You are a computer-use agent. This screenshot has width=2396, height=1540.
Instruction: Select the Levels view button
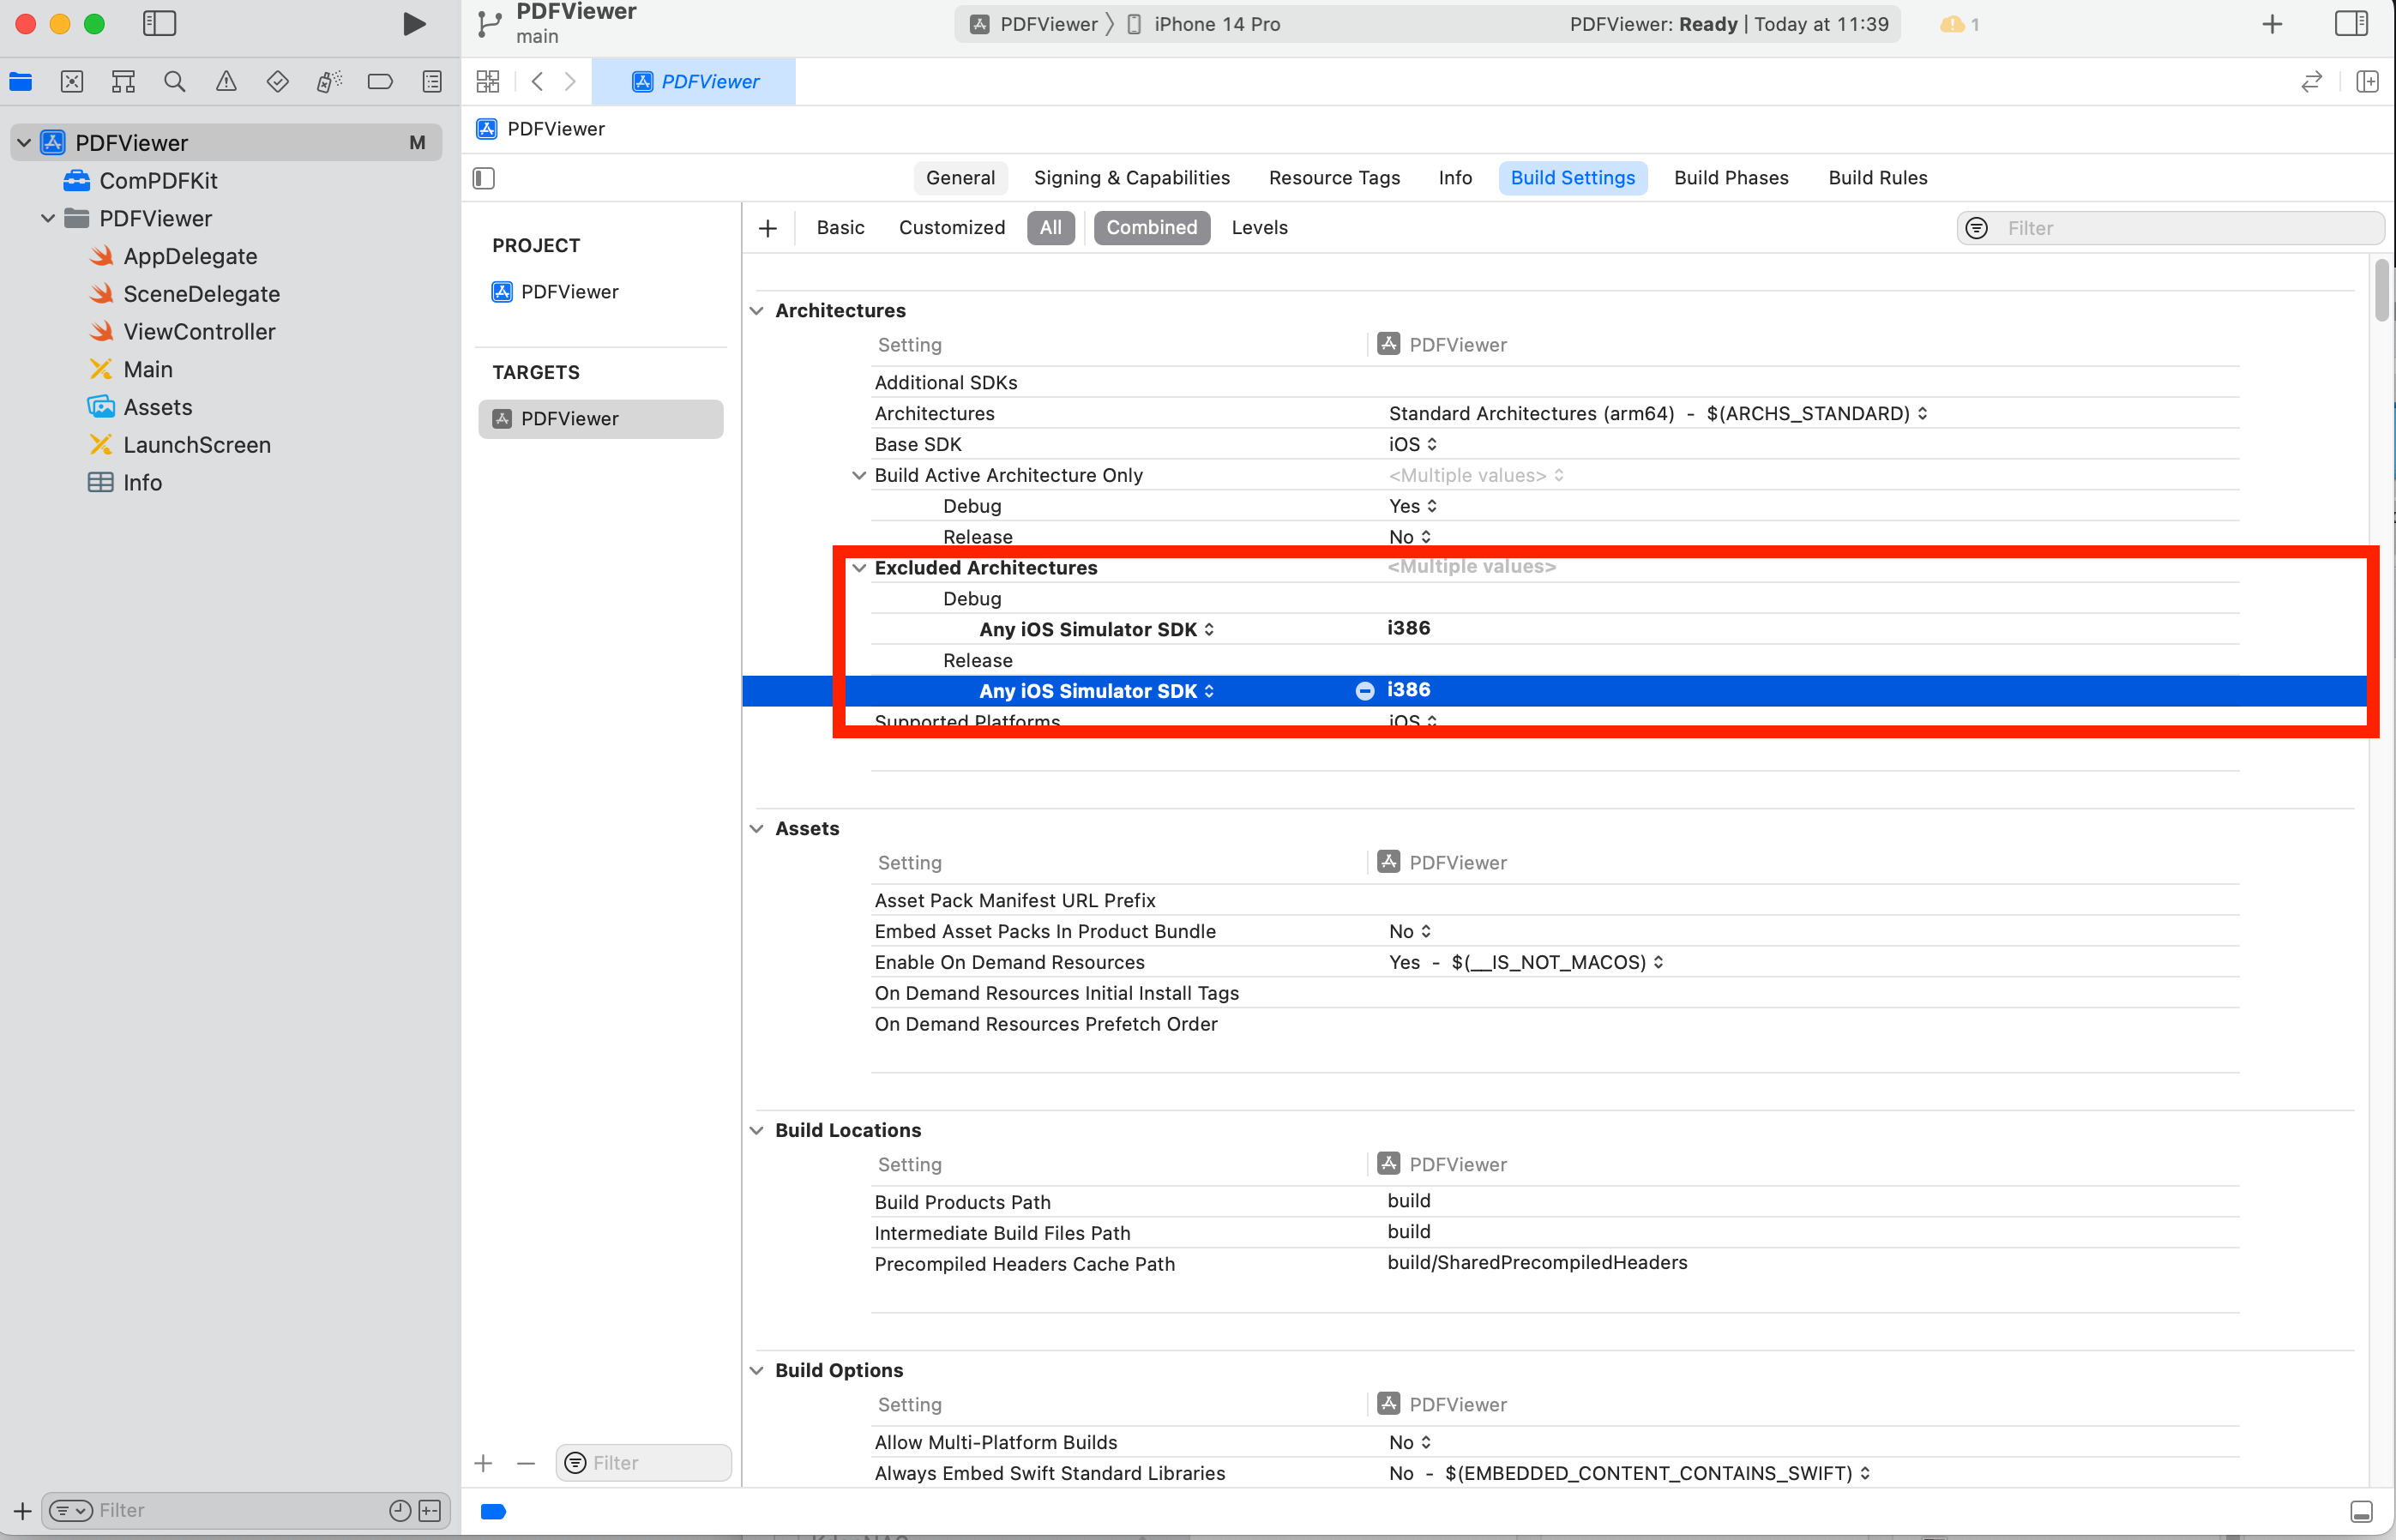(x=1258, y=228)
